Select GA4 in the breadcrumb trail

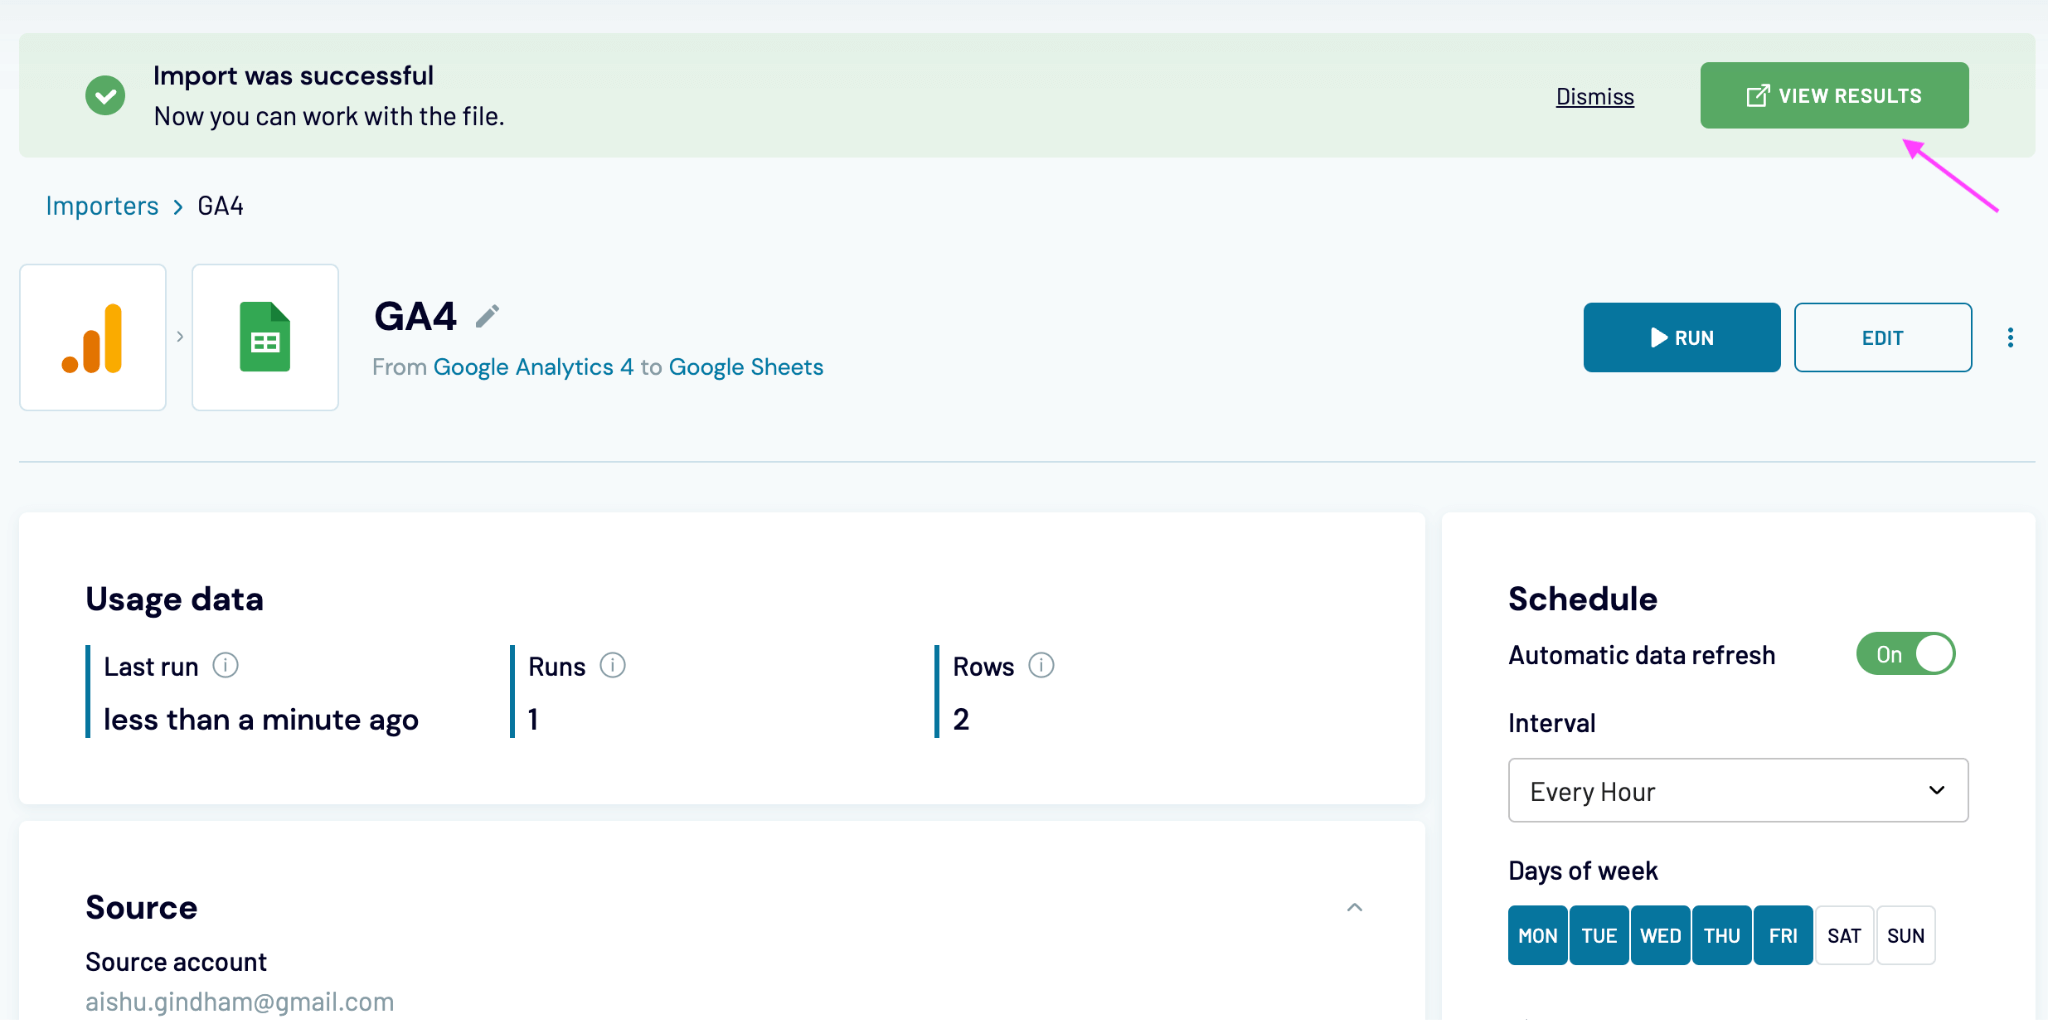pyautogui.click(x=219, y=206)
